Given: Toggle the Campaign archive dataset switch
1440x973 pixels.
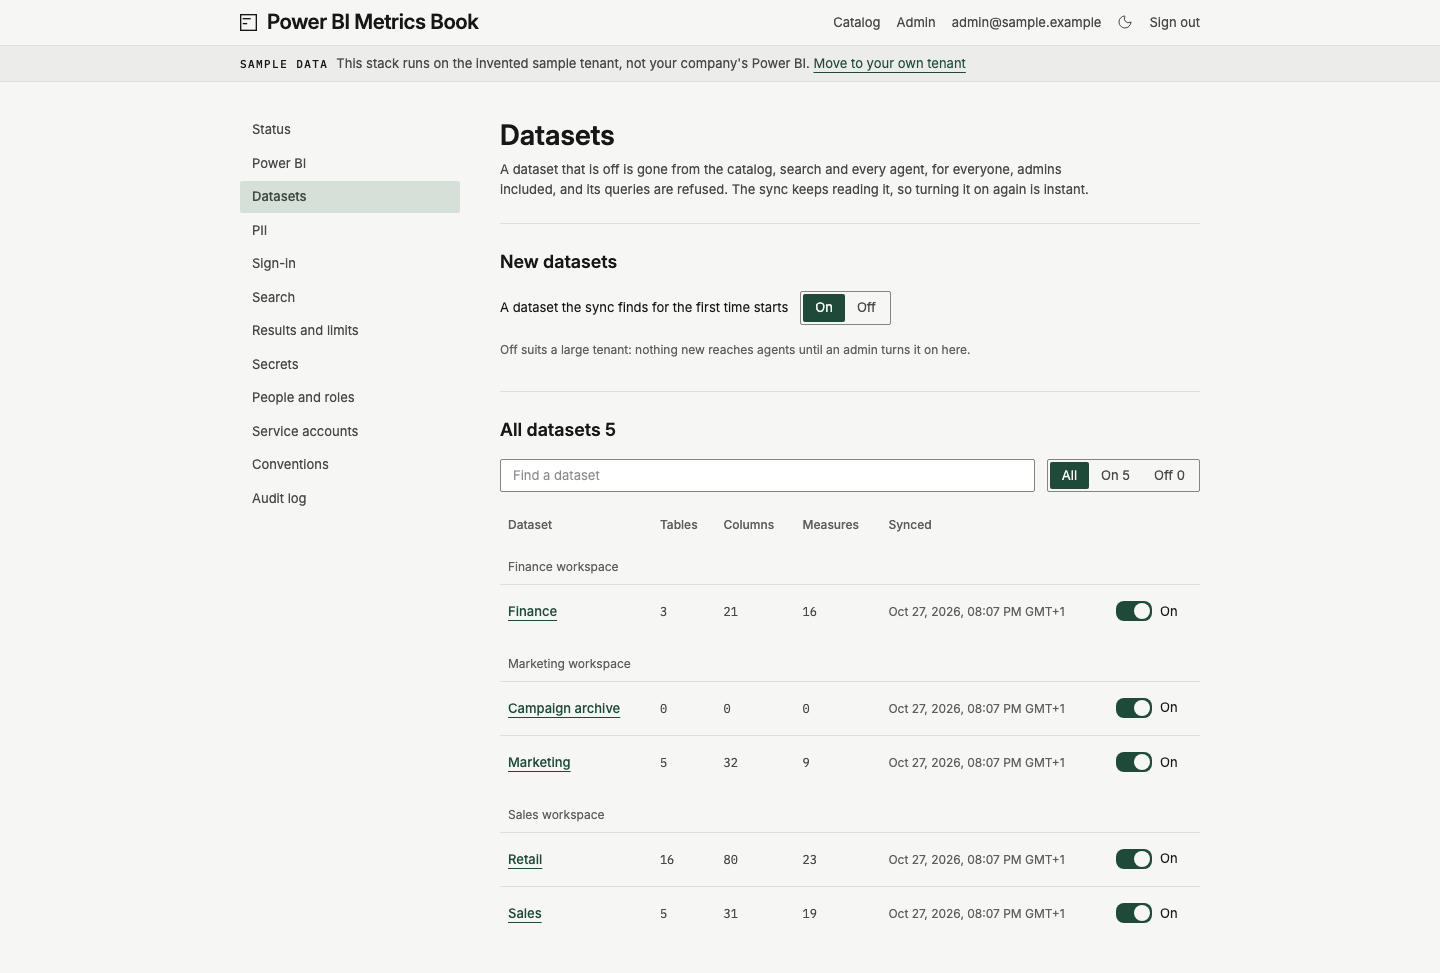Looking at the screenshot, I should pyautogui.click(x=1134, y=708).
